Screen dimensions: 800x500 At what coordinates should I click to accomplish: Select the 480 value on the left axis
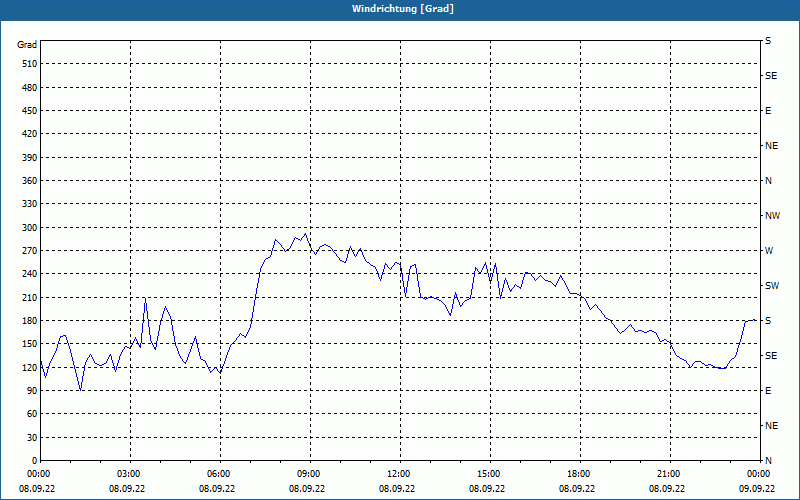coord(30,87)
